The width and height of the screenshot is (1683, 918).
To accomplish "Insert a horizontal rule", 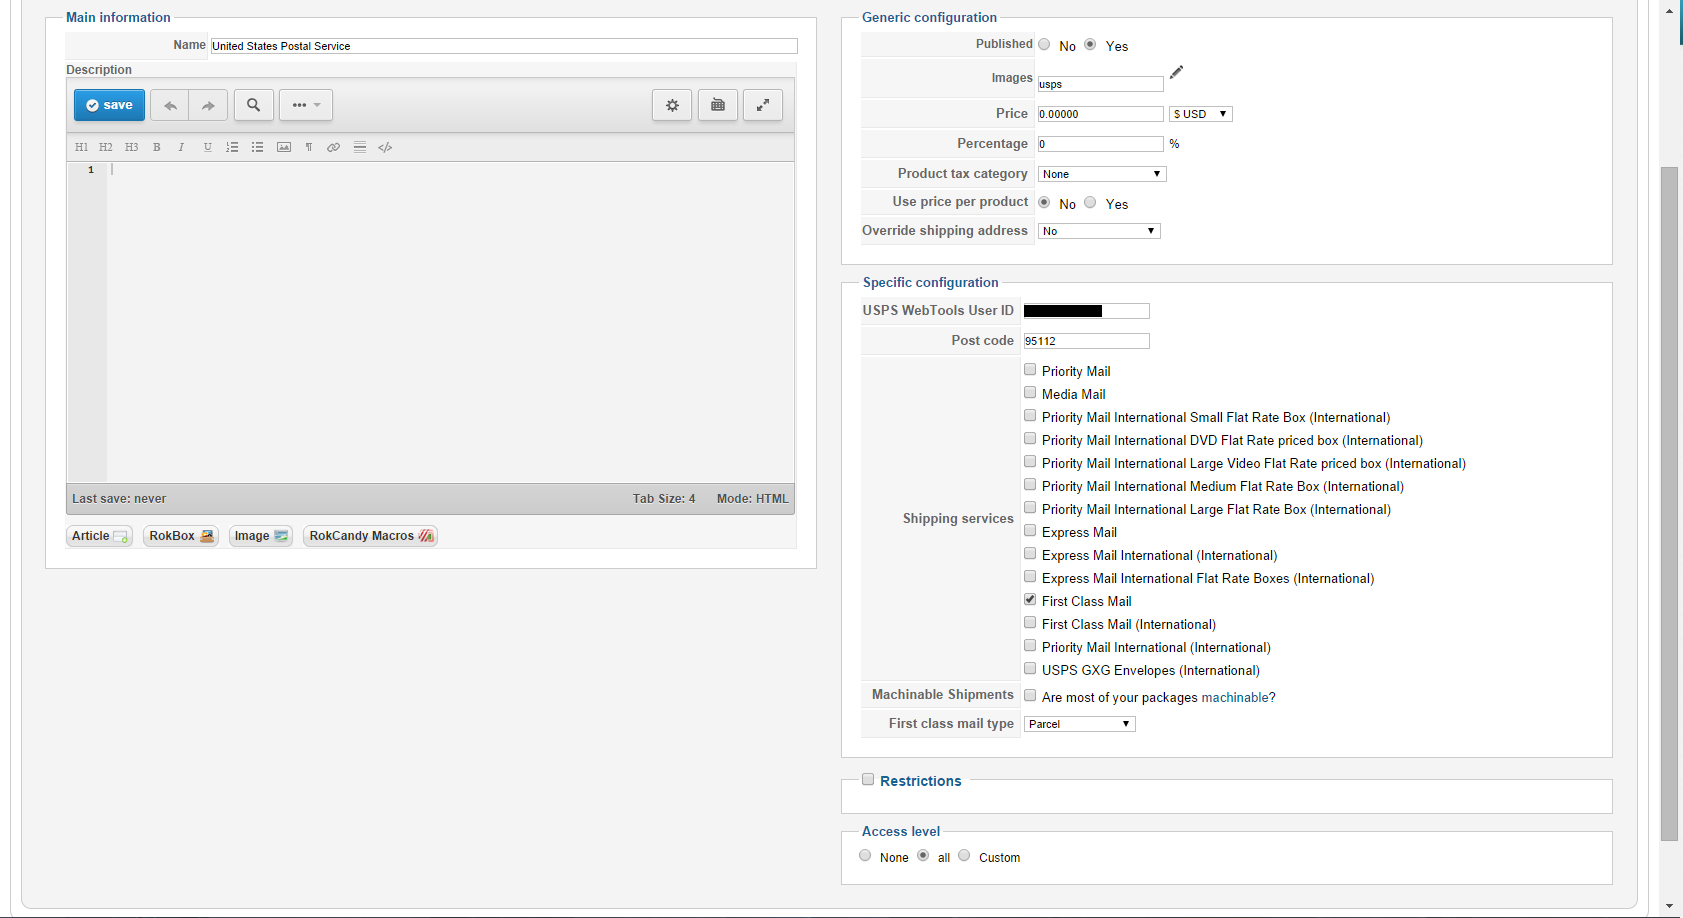I will 360,147.
